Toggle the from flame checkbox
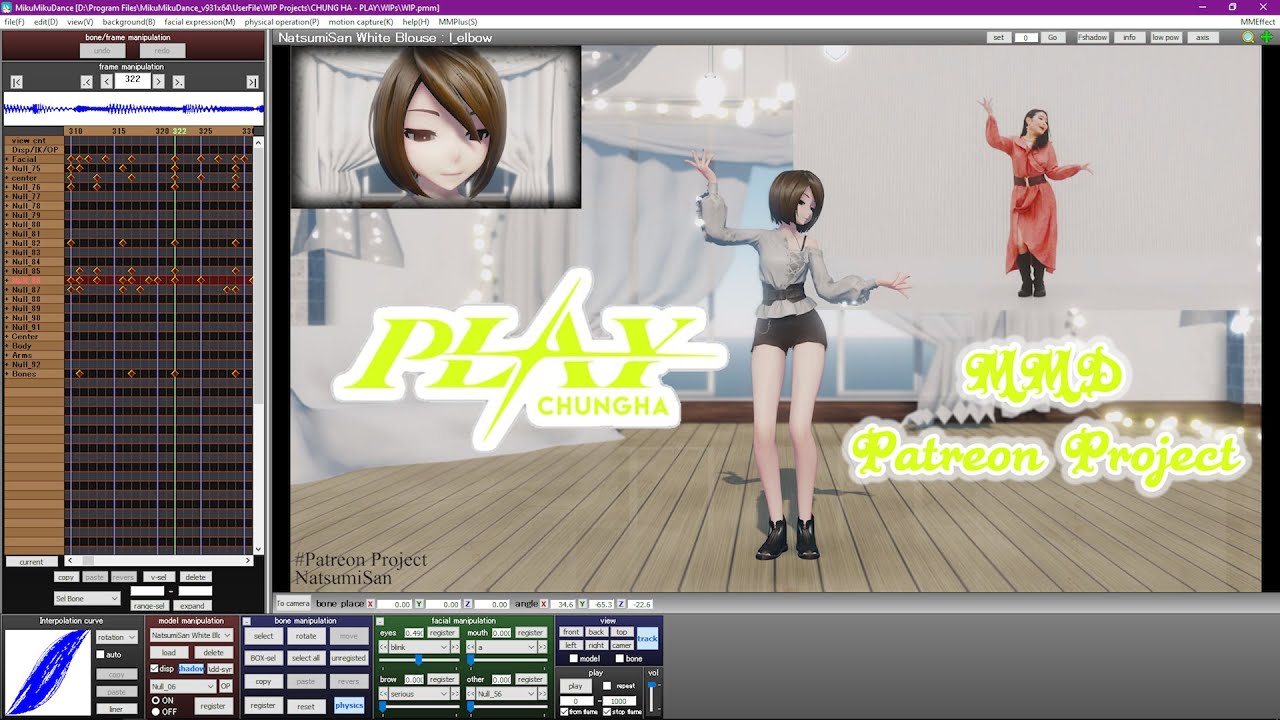Viewport: 1280px width, 720px height. (563, 712)
